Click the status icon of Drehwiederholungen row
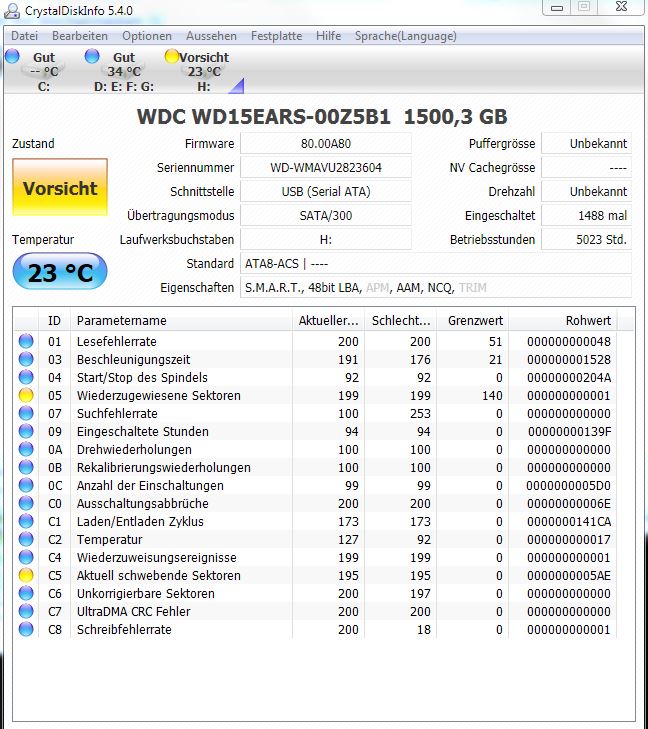 click(x=26, y=449)
